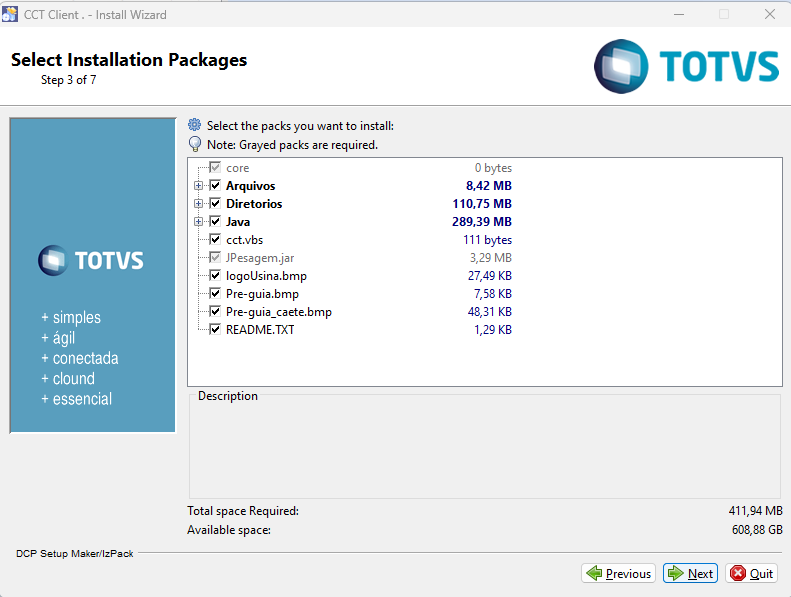The width and height of the screenshot is (791, 597).
Task: Click the 'DCP Setup Maker/IzPack' label
Action: pyautogui.click(x=75, y=554)
